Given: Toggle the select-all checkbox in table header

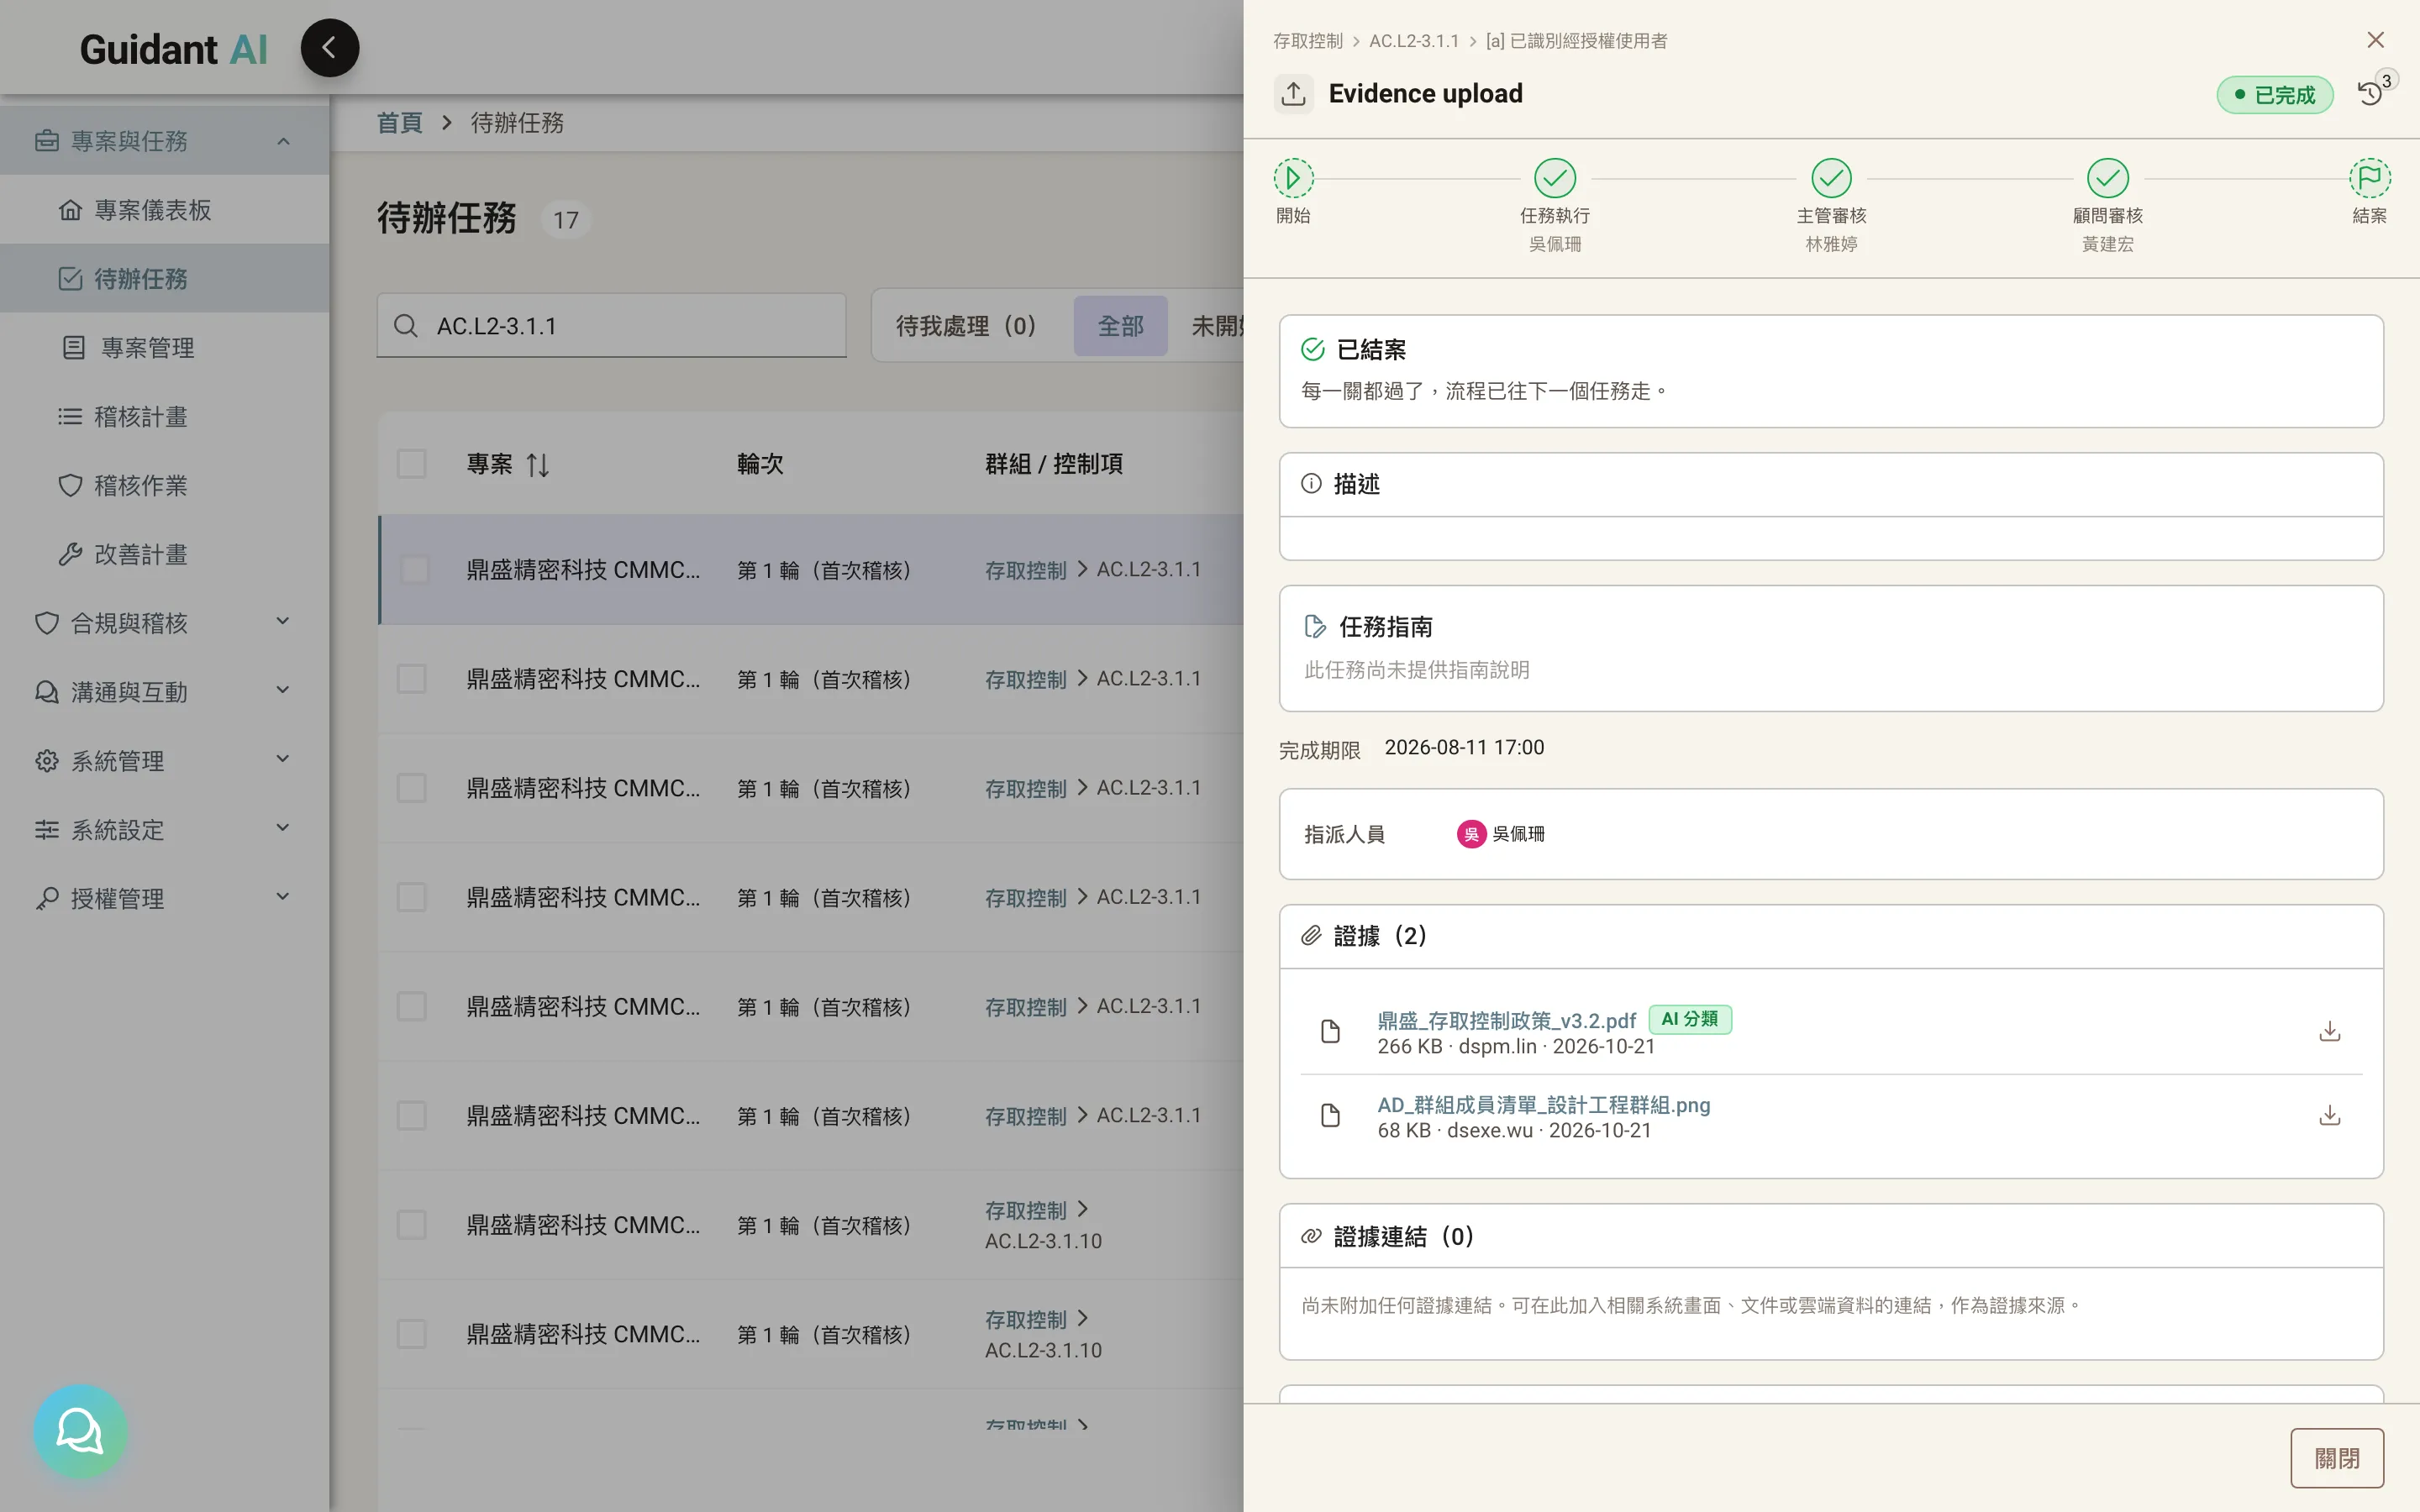Looking at the screenshot, I should click(x=411, y=464).
